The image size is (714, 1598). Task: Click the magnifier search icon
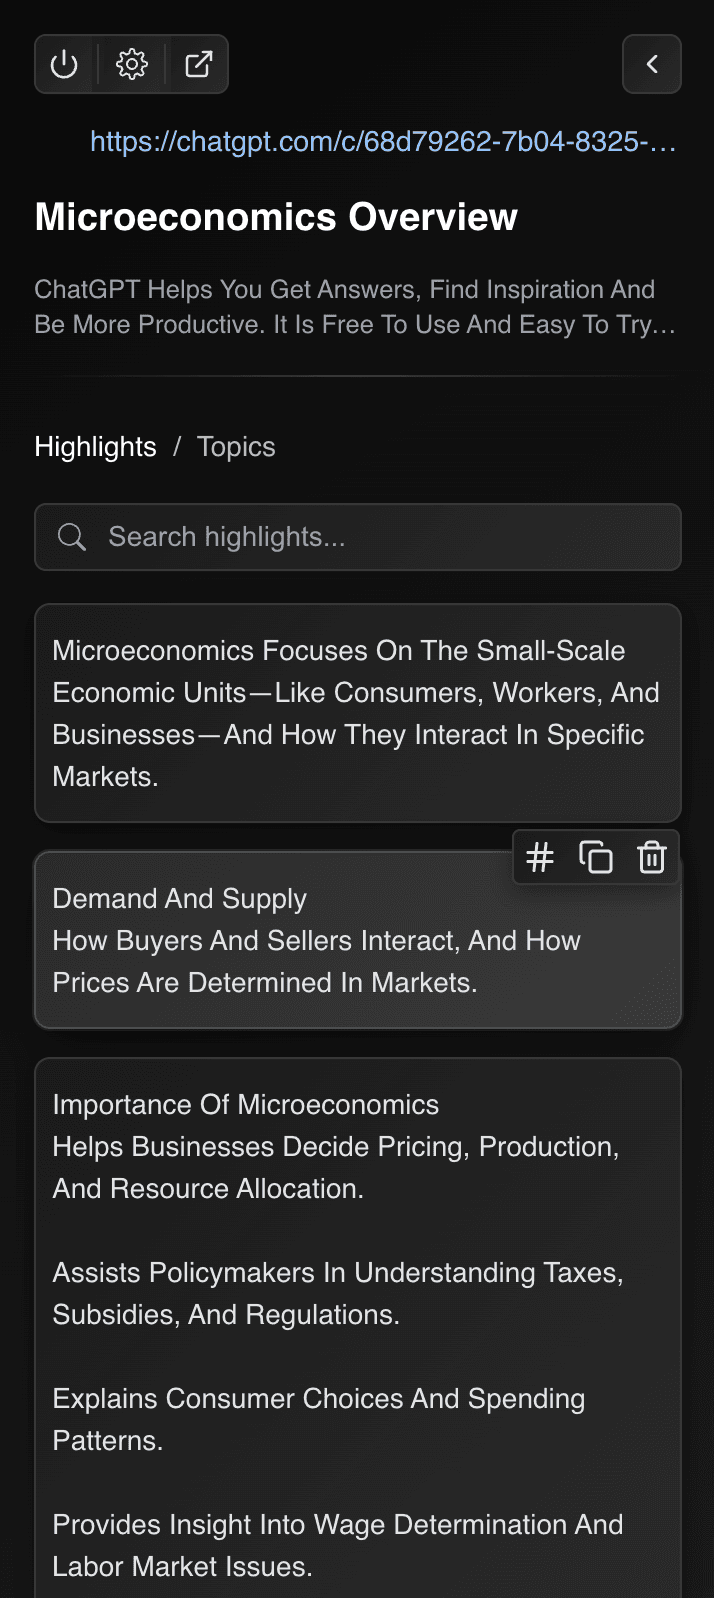pos(72,537)
